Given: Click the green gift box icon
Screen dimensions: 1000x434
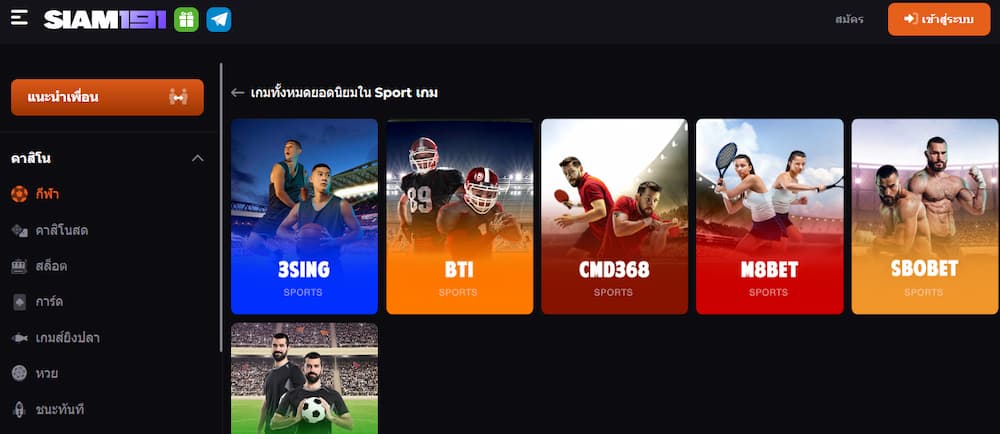Looking at the screenshot, I should pyautogui.click(x=186, y=20).
